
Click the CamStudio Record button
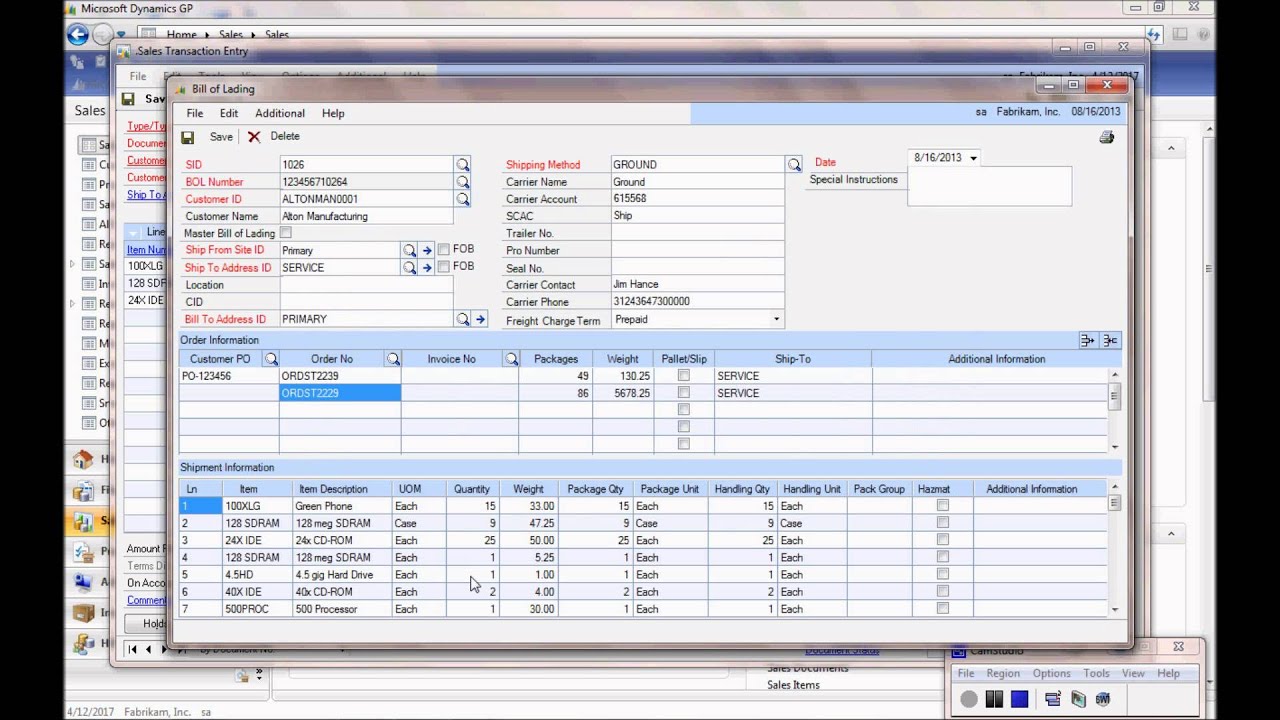(x=969, y=699)
